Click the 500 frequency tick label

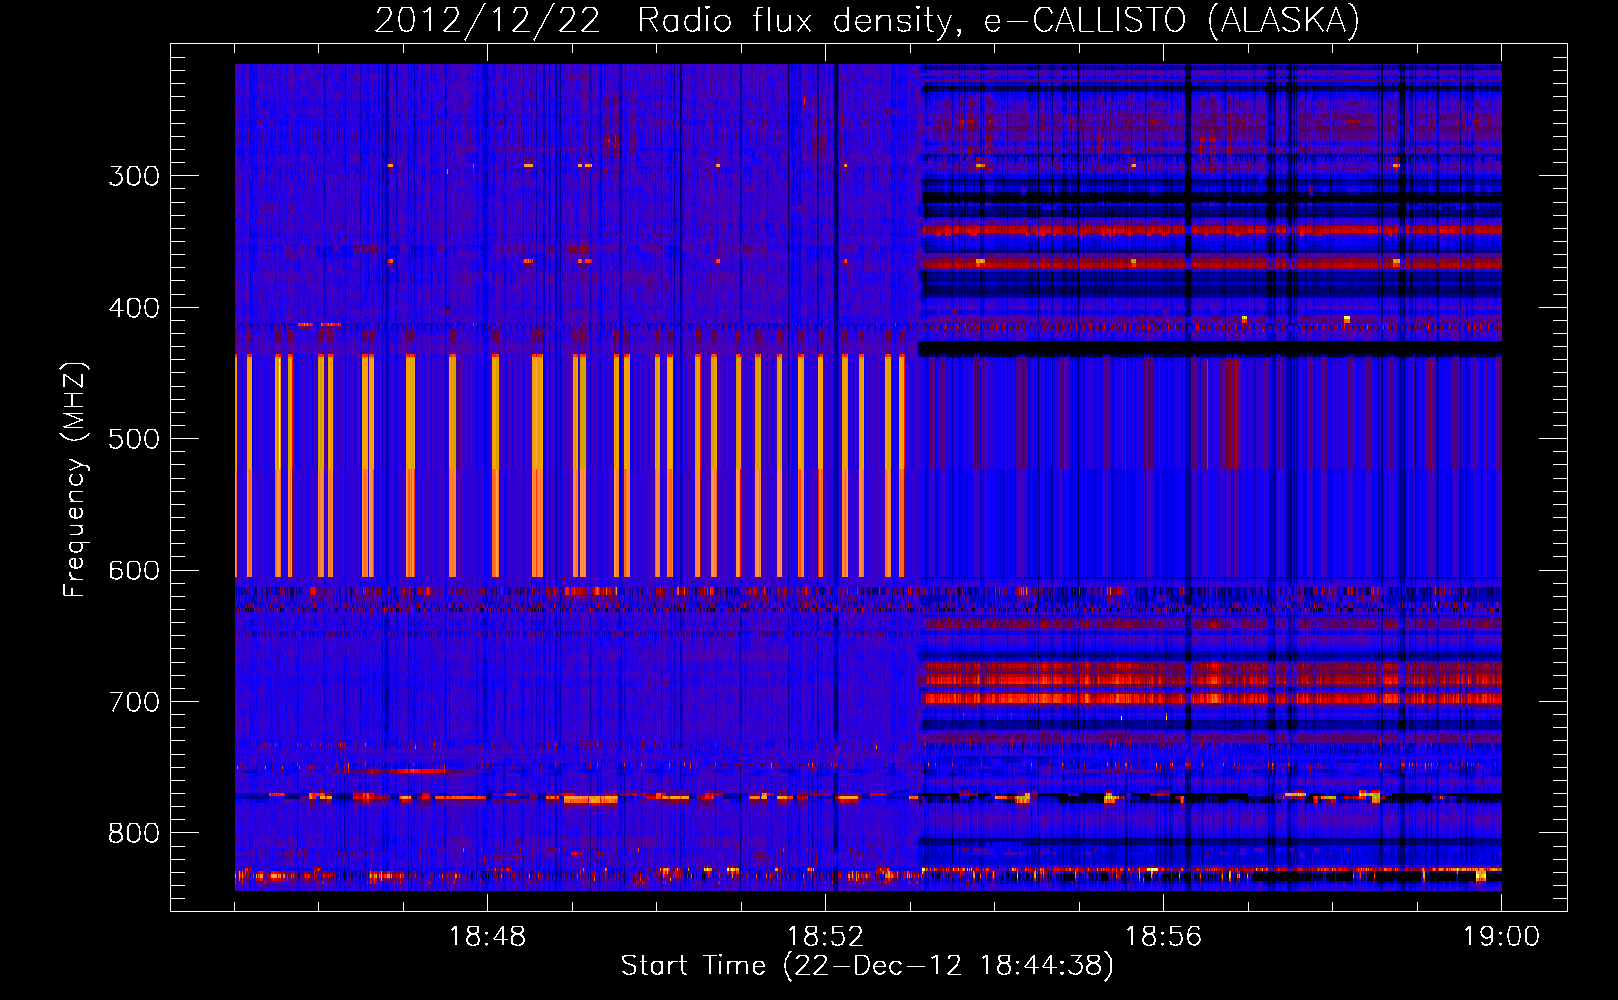coord(134,439)
